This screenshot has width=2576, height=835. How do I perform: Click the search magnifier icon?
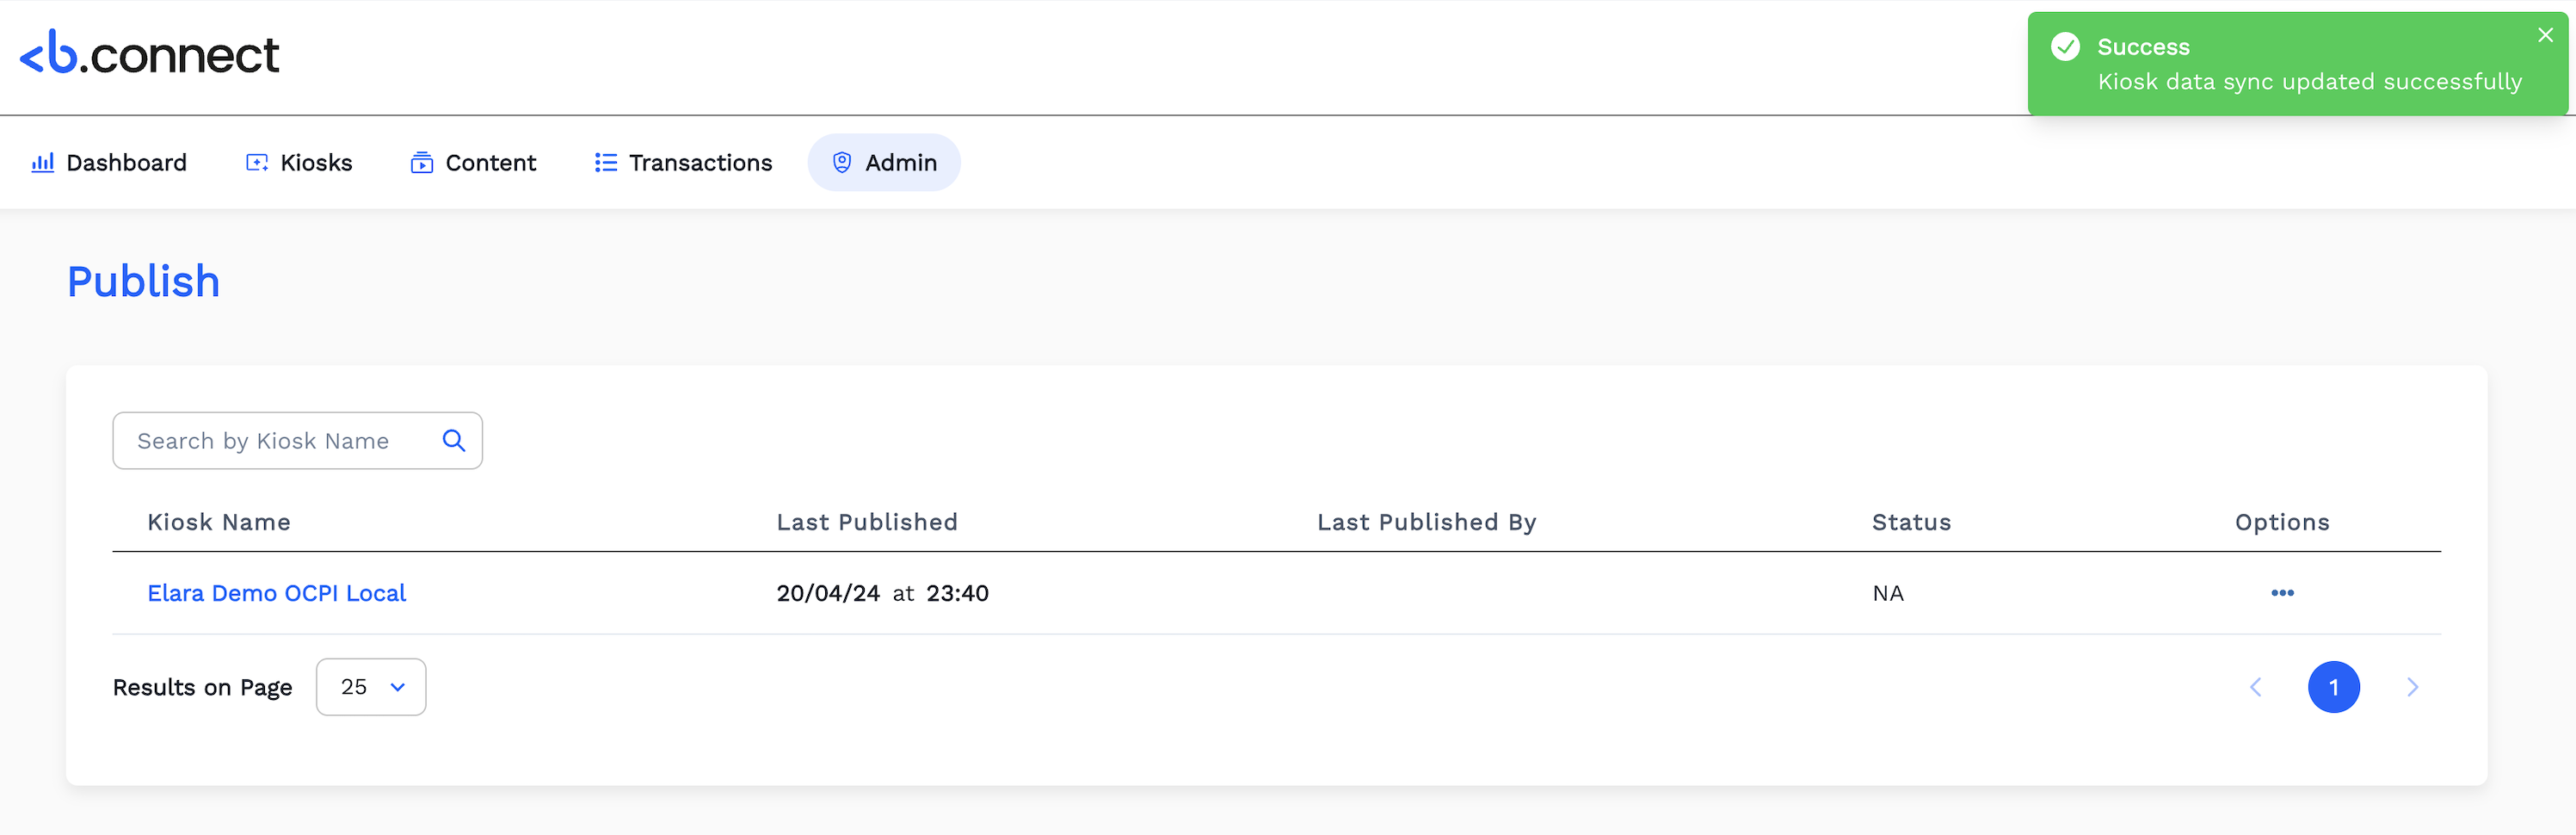click(454, 441)
